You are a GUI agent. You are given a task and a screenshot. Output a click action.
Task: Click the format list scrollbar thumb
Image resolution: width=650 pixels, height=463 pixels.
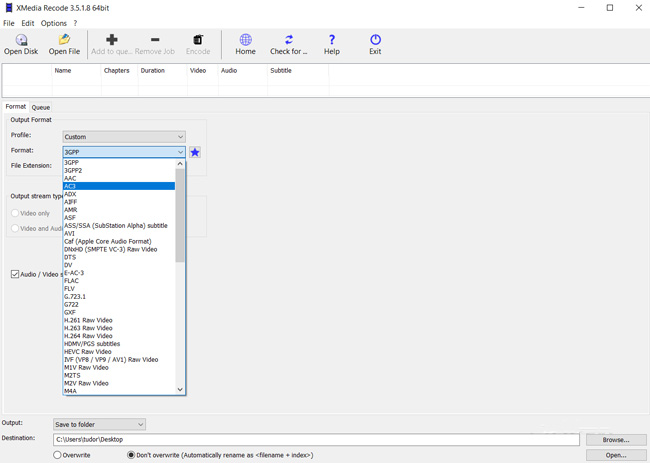pyautogui.click(x=180, y=215)
